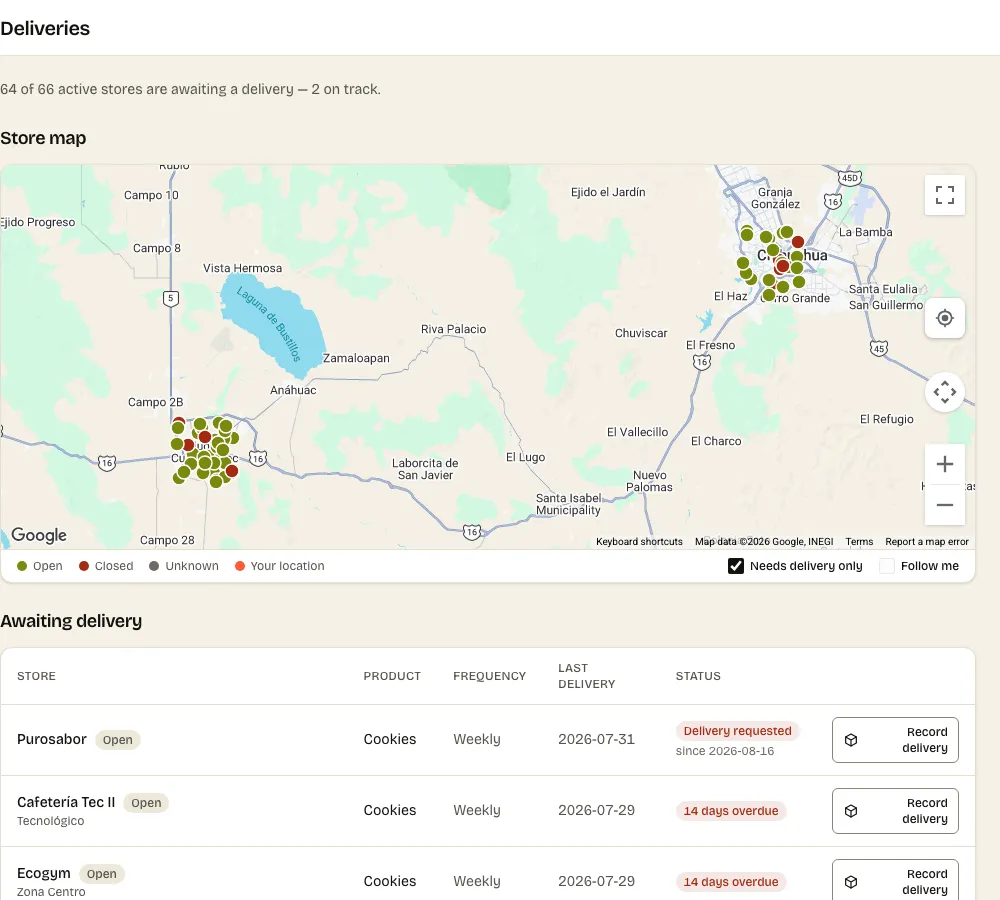Image resolution: width=1000 pixels, height=900 pixels.
Task: Click the Unknown legend dot
Action: pyautogui.click(x=154, y=566)
